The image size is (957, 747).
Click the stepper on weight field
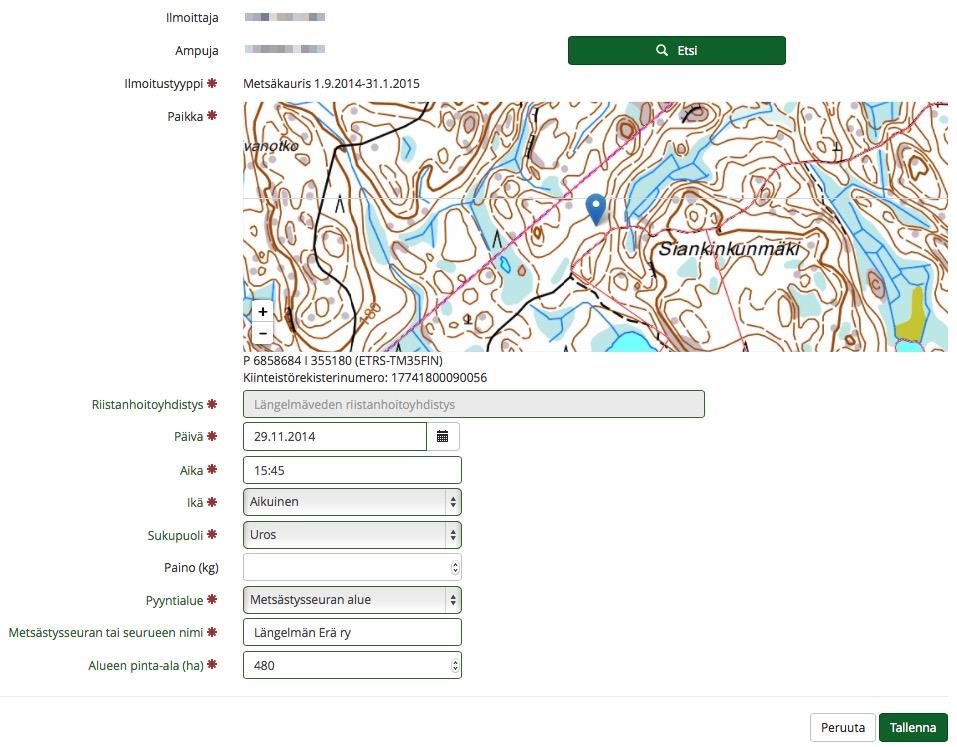455,568
